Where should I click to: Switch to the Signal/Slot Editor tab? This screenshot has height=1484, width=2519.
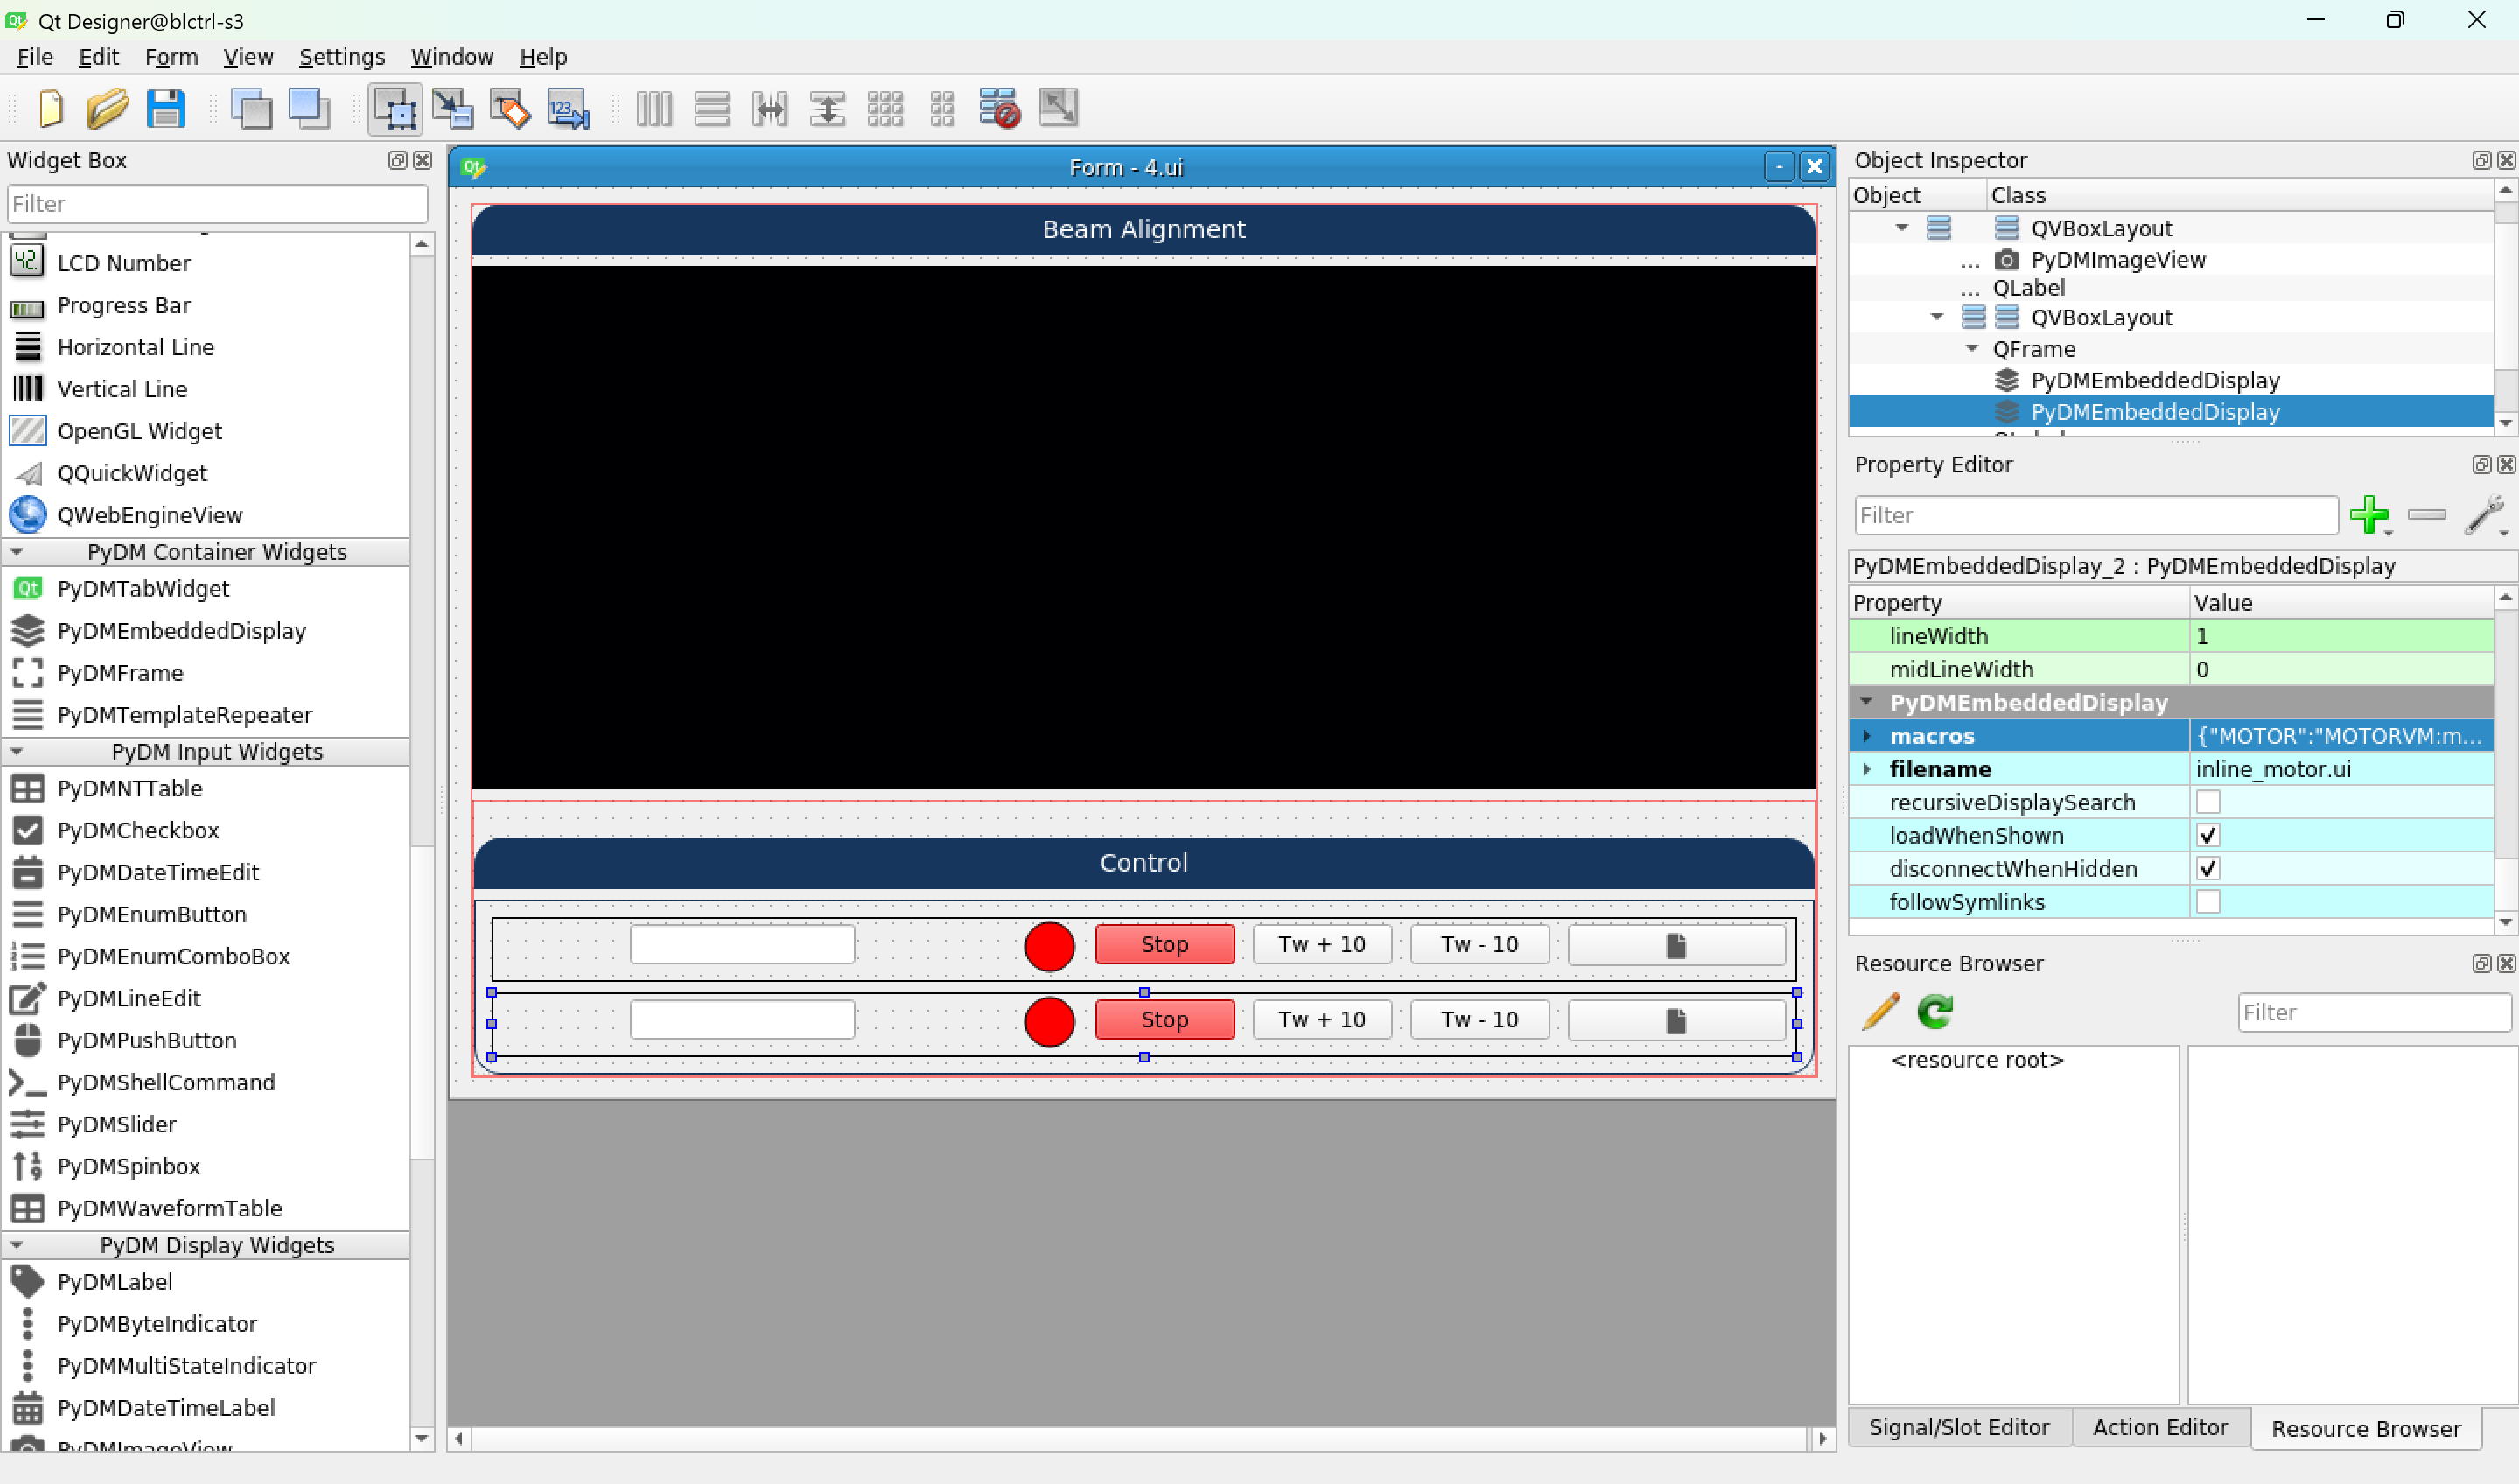[x=1958, y=1427]
